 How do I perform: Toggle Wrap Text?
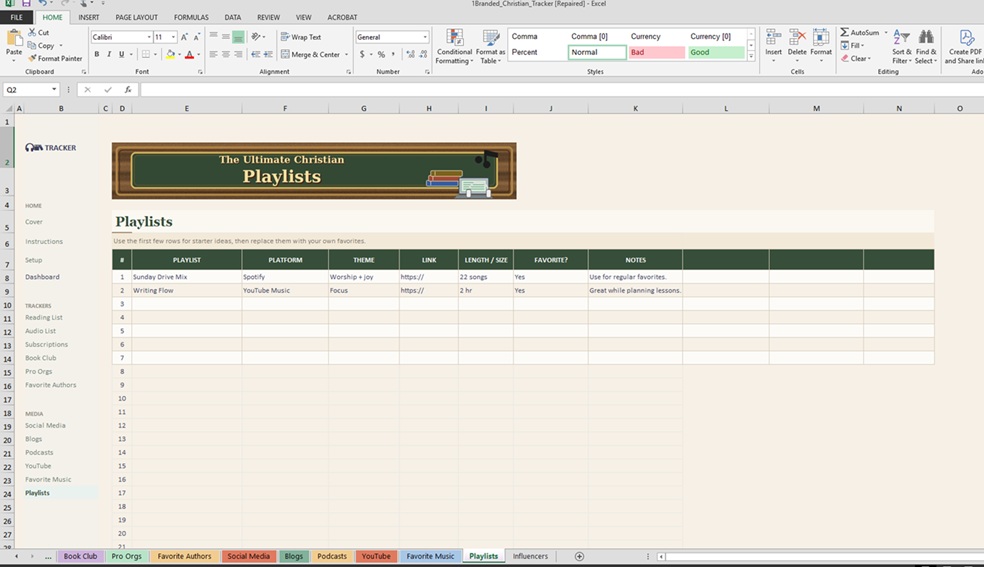[x=301, y=37]
